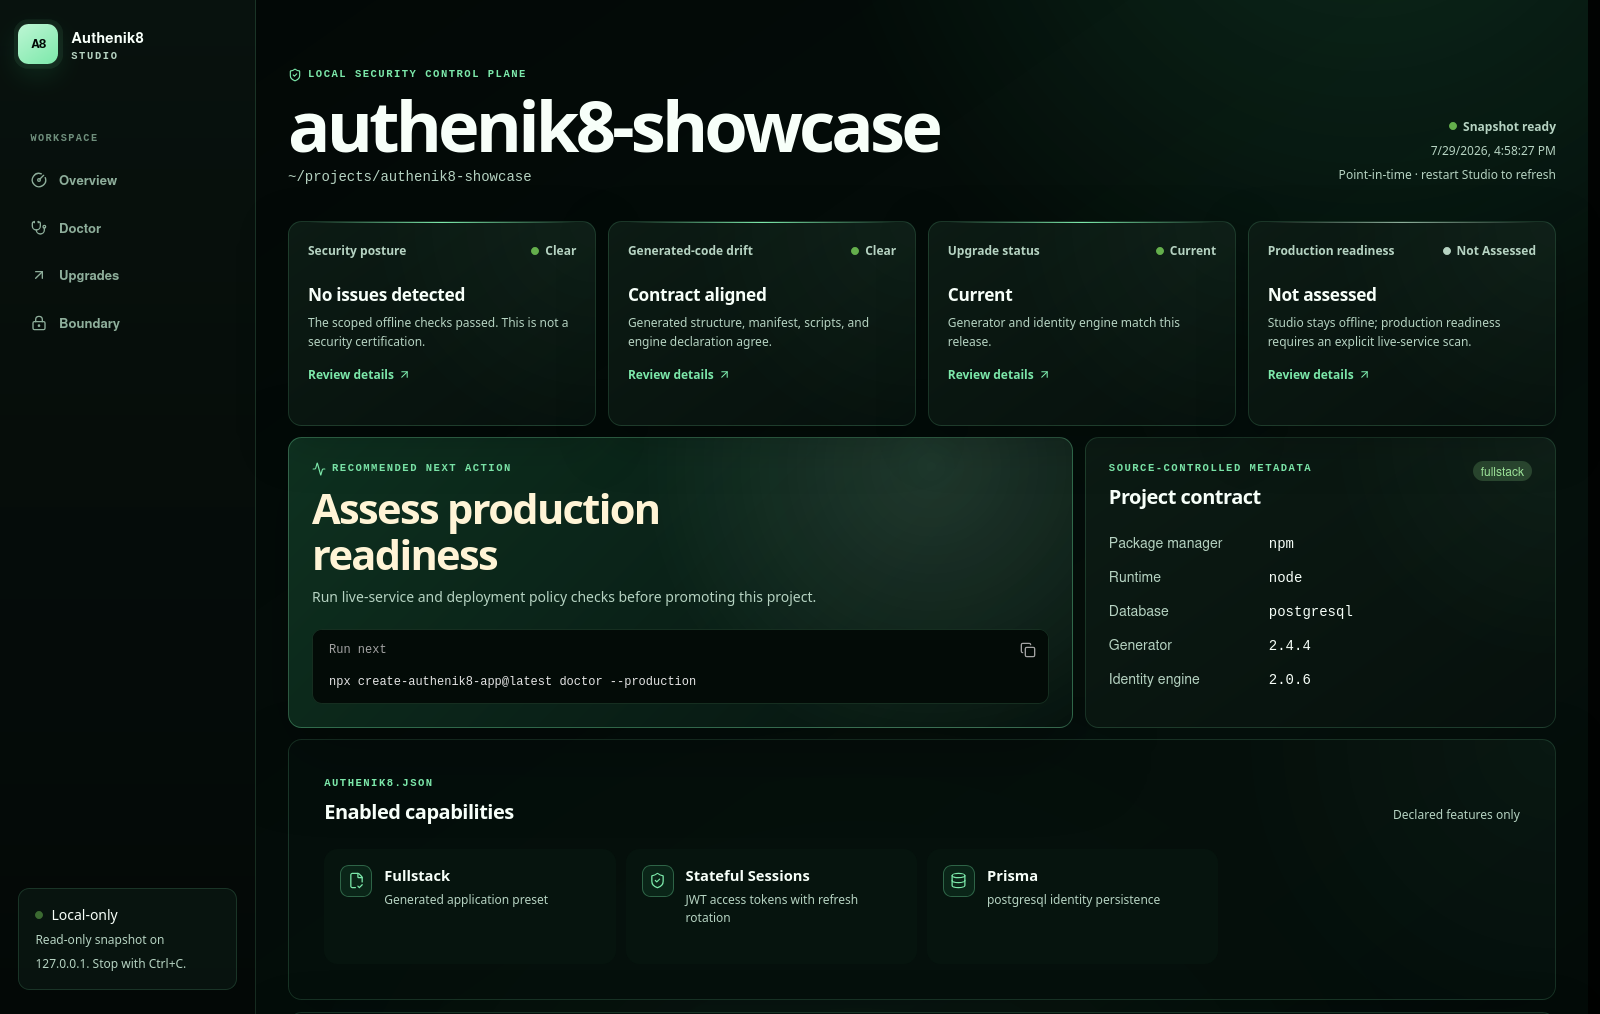This screenshot has height=1014, width=1600.
Task: Click the Enabled capabilities heading
Action: click(419, 812)
